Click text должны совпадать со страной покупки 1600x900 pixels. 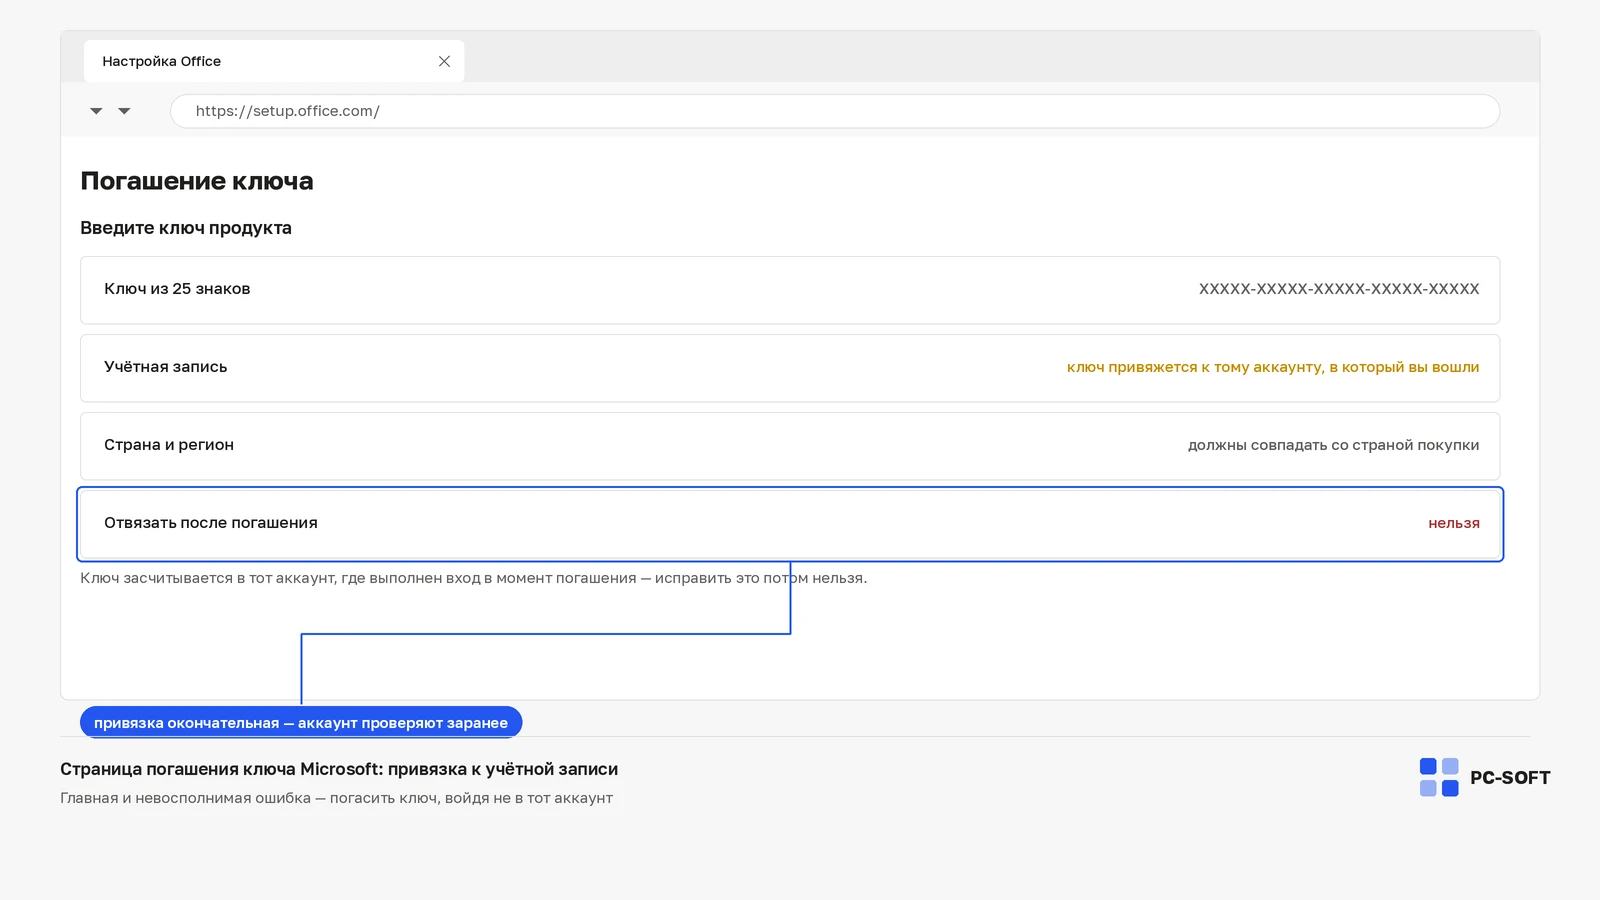tap(1333, 445)
